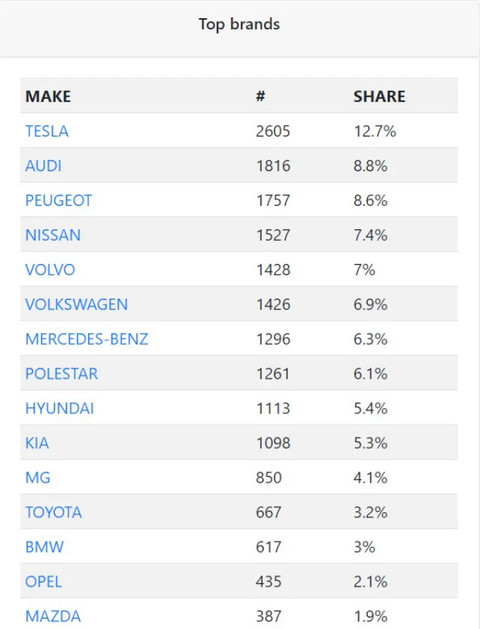This screenshot has width=480, height=629.
Task: Select the KIA brand link
Action: (x=37, y=443)
